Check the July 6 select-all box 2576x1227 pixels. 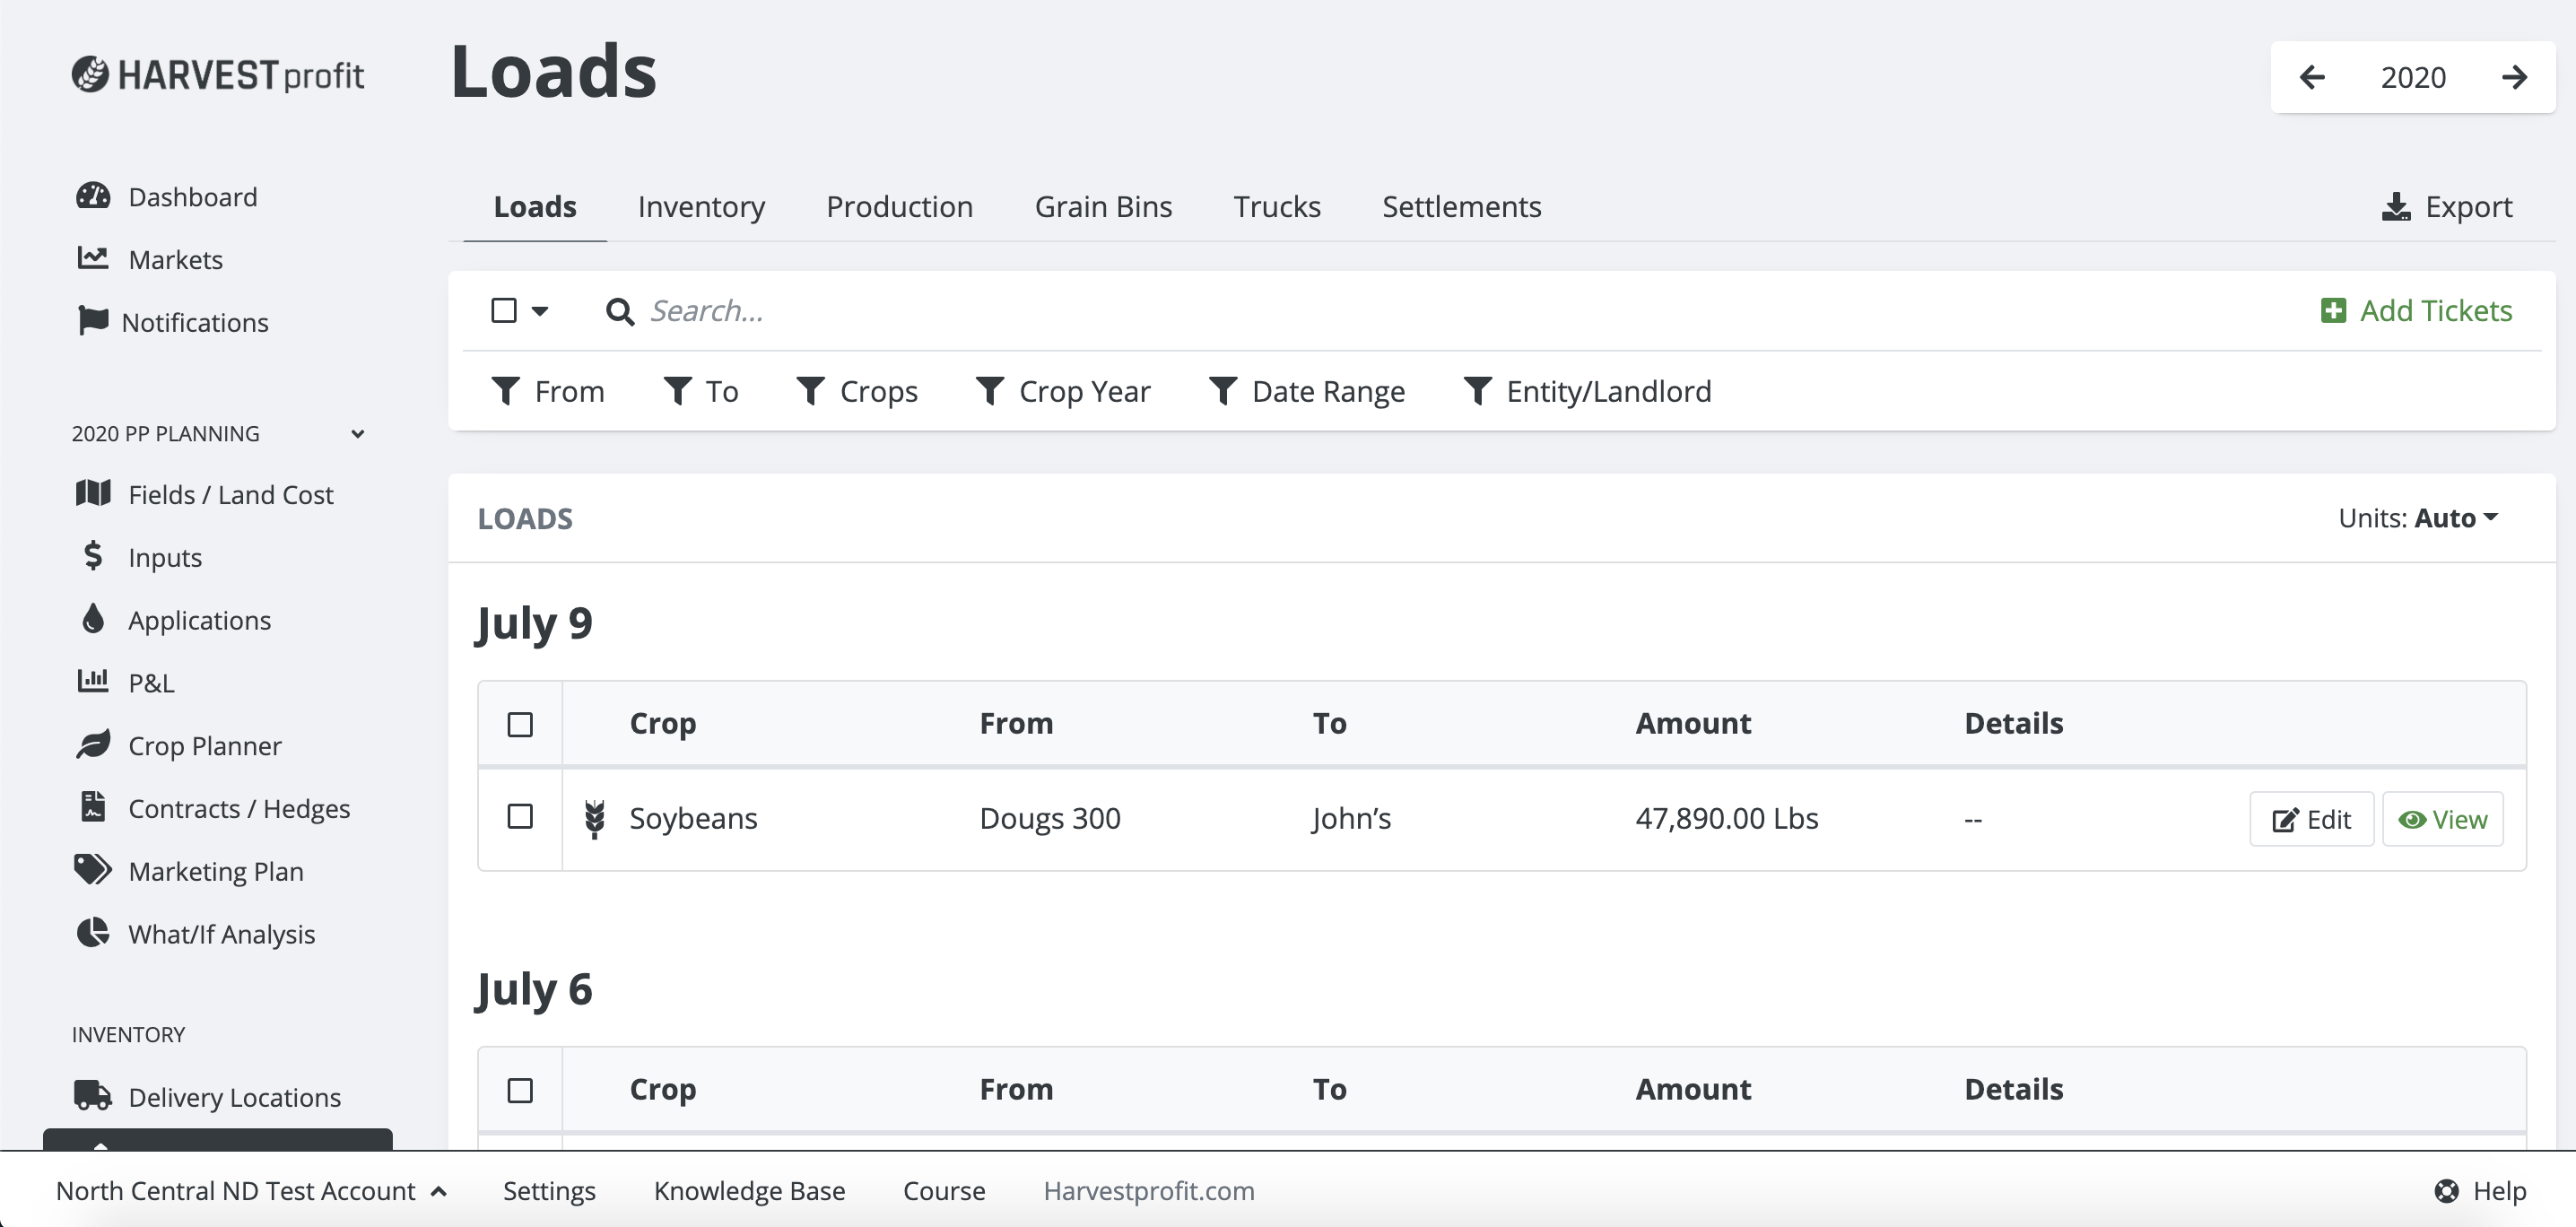pyautogui.click(x=519, y=1089)
